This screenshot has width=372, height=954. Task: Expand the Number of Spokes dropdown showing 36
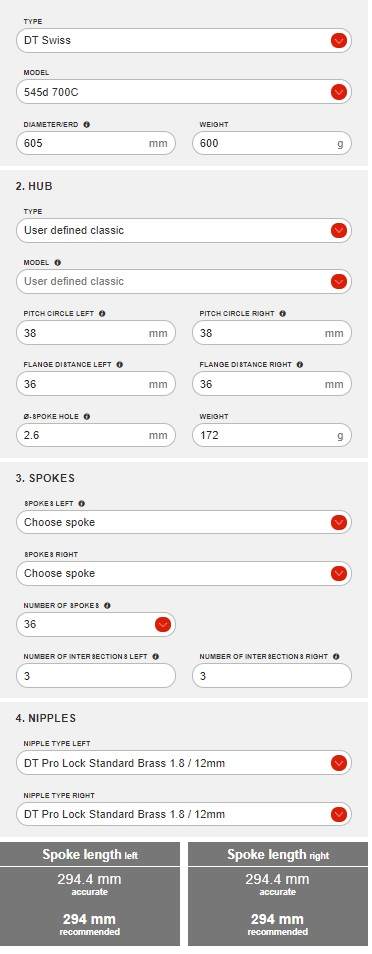(x=96, y=625)
